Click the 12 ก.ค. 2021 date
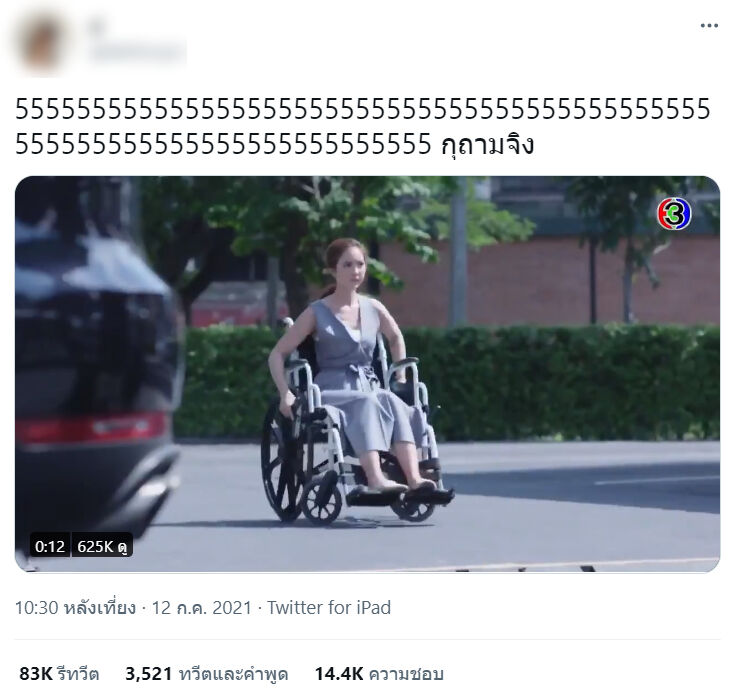Viewport: 735px width, 700px height. point(202,608)
